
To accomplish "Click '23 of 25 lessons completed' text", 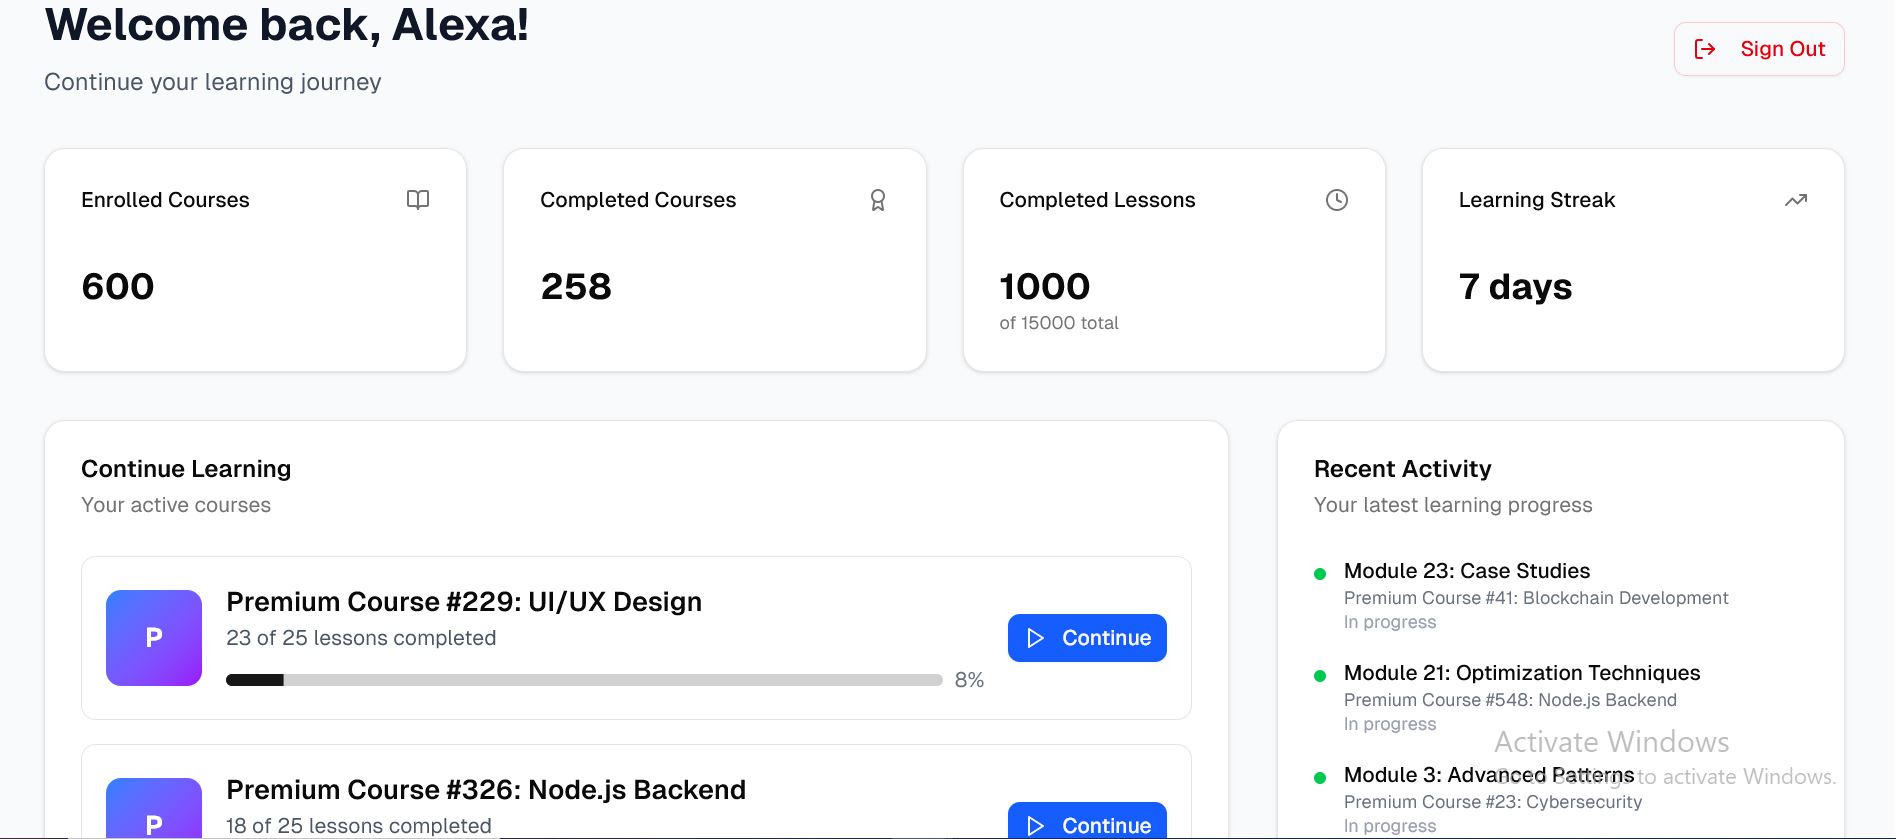I will (x=361, y=638).
